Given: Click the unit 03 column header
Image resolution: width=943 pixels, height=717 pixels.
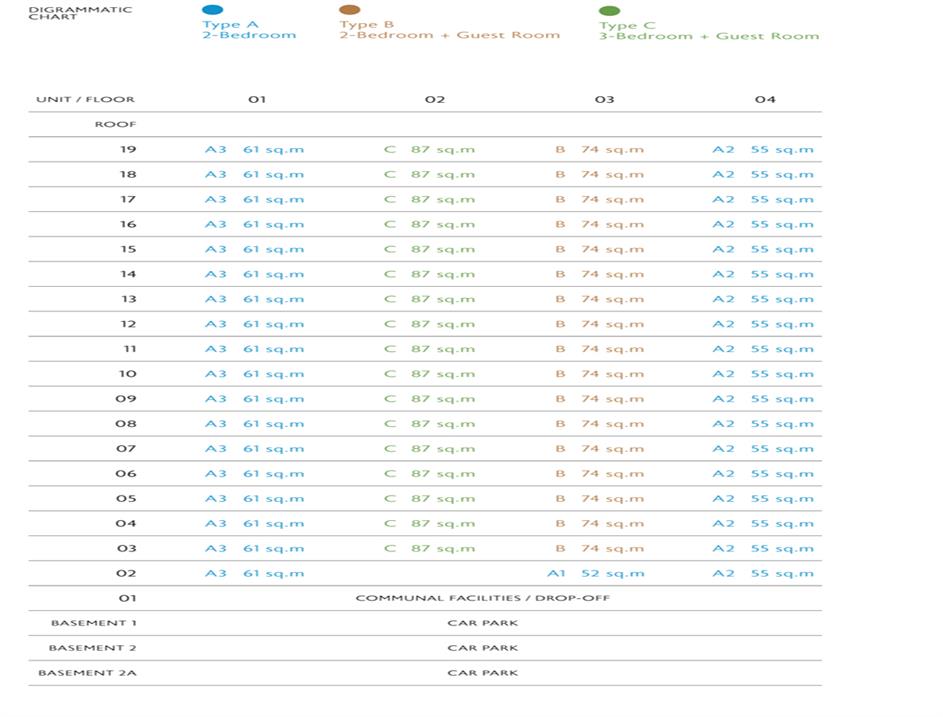Looking at the screenshot, I should [x=604, y=99].
